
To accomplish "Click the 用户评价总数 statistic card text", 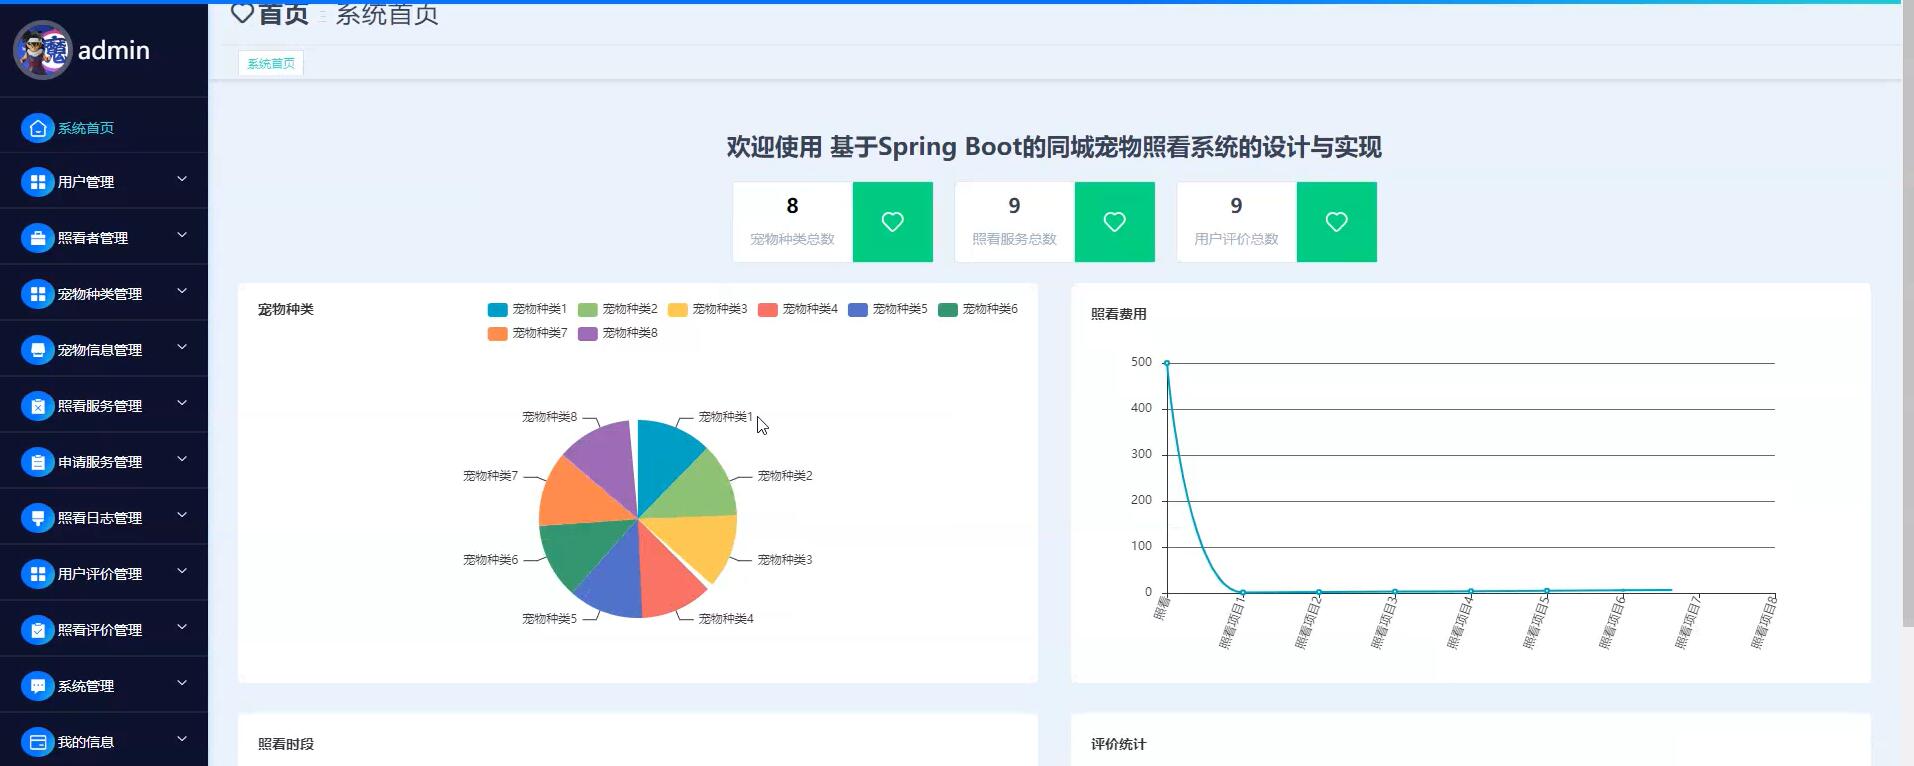I will tap(1236, 239).
